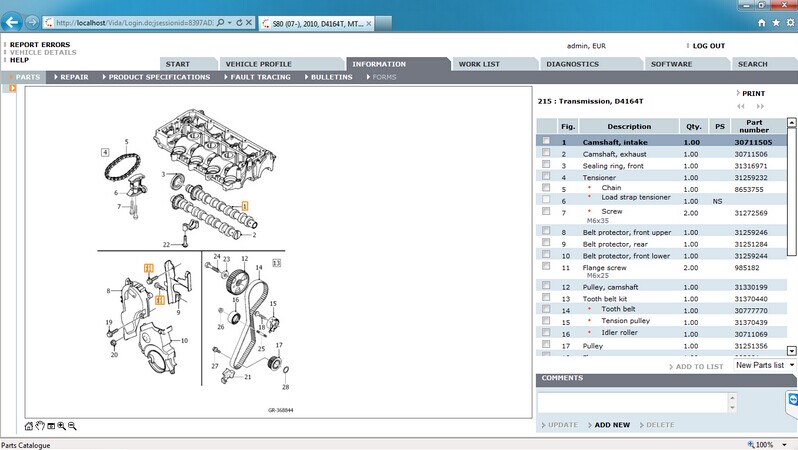
Task: Stop loading via address bar X
Action: click(249, 22)
